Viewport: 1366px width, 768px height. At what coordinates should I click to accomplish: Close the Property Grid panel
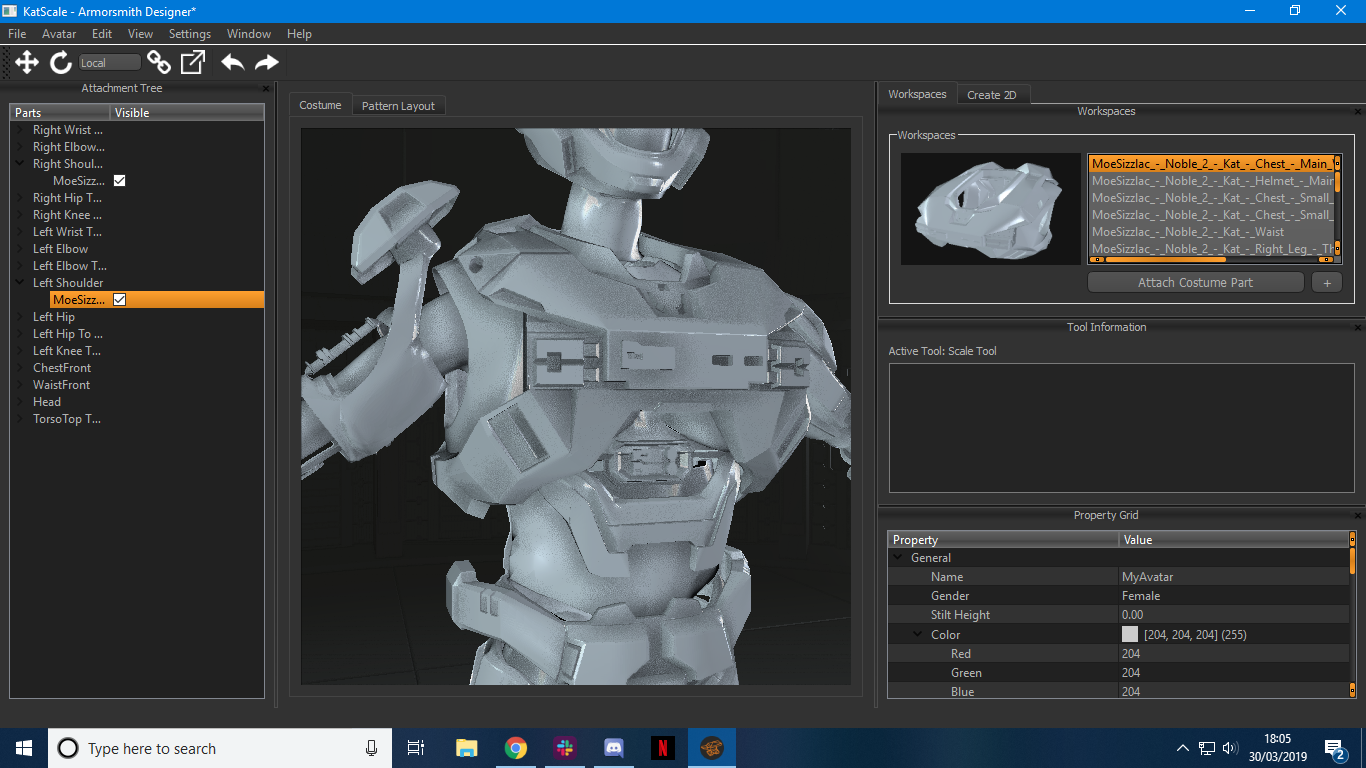point(1358,516)
